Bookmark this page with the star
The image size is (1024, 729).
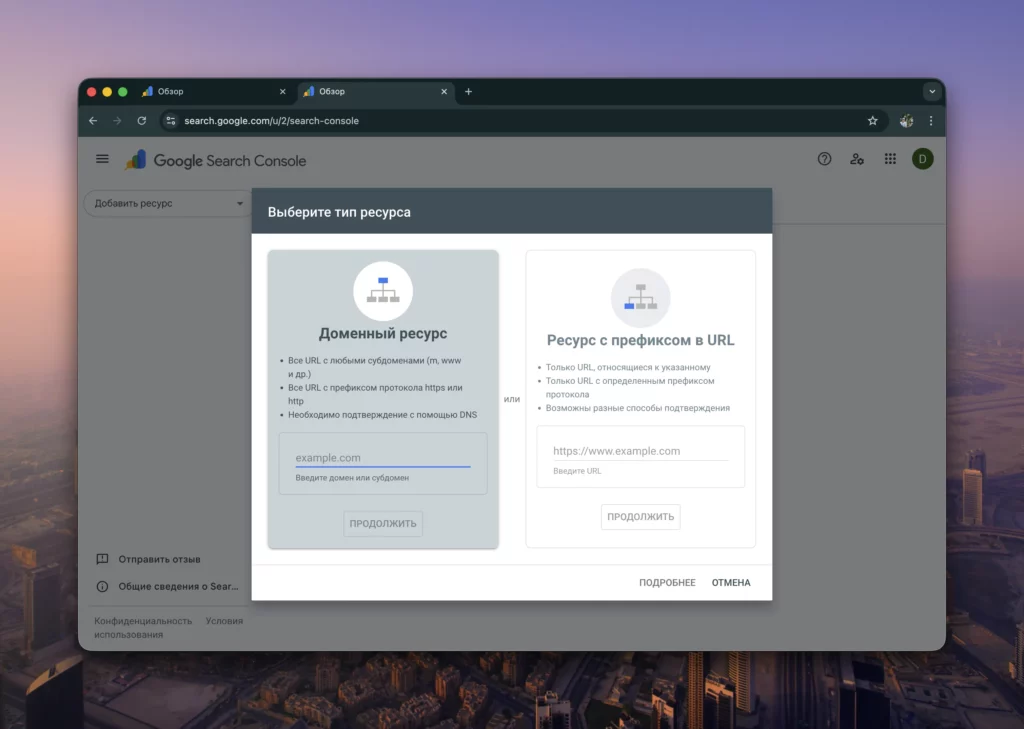tap(872, 121)
